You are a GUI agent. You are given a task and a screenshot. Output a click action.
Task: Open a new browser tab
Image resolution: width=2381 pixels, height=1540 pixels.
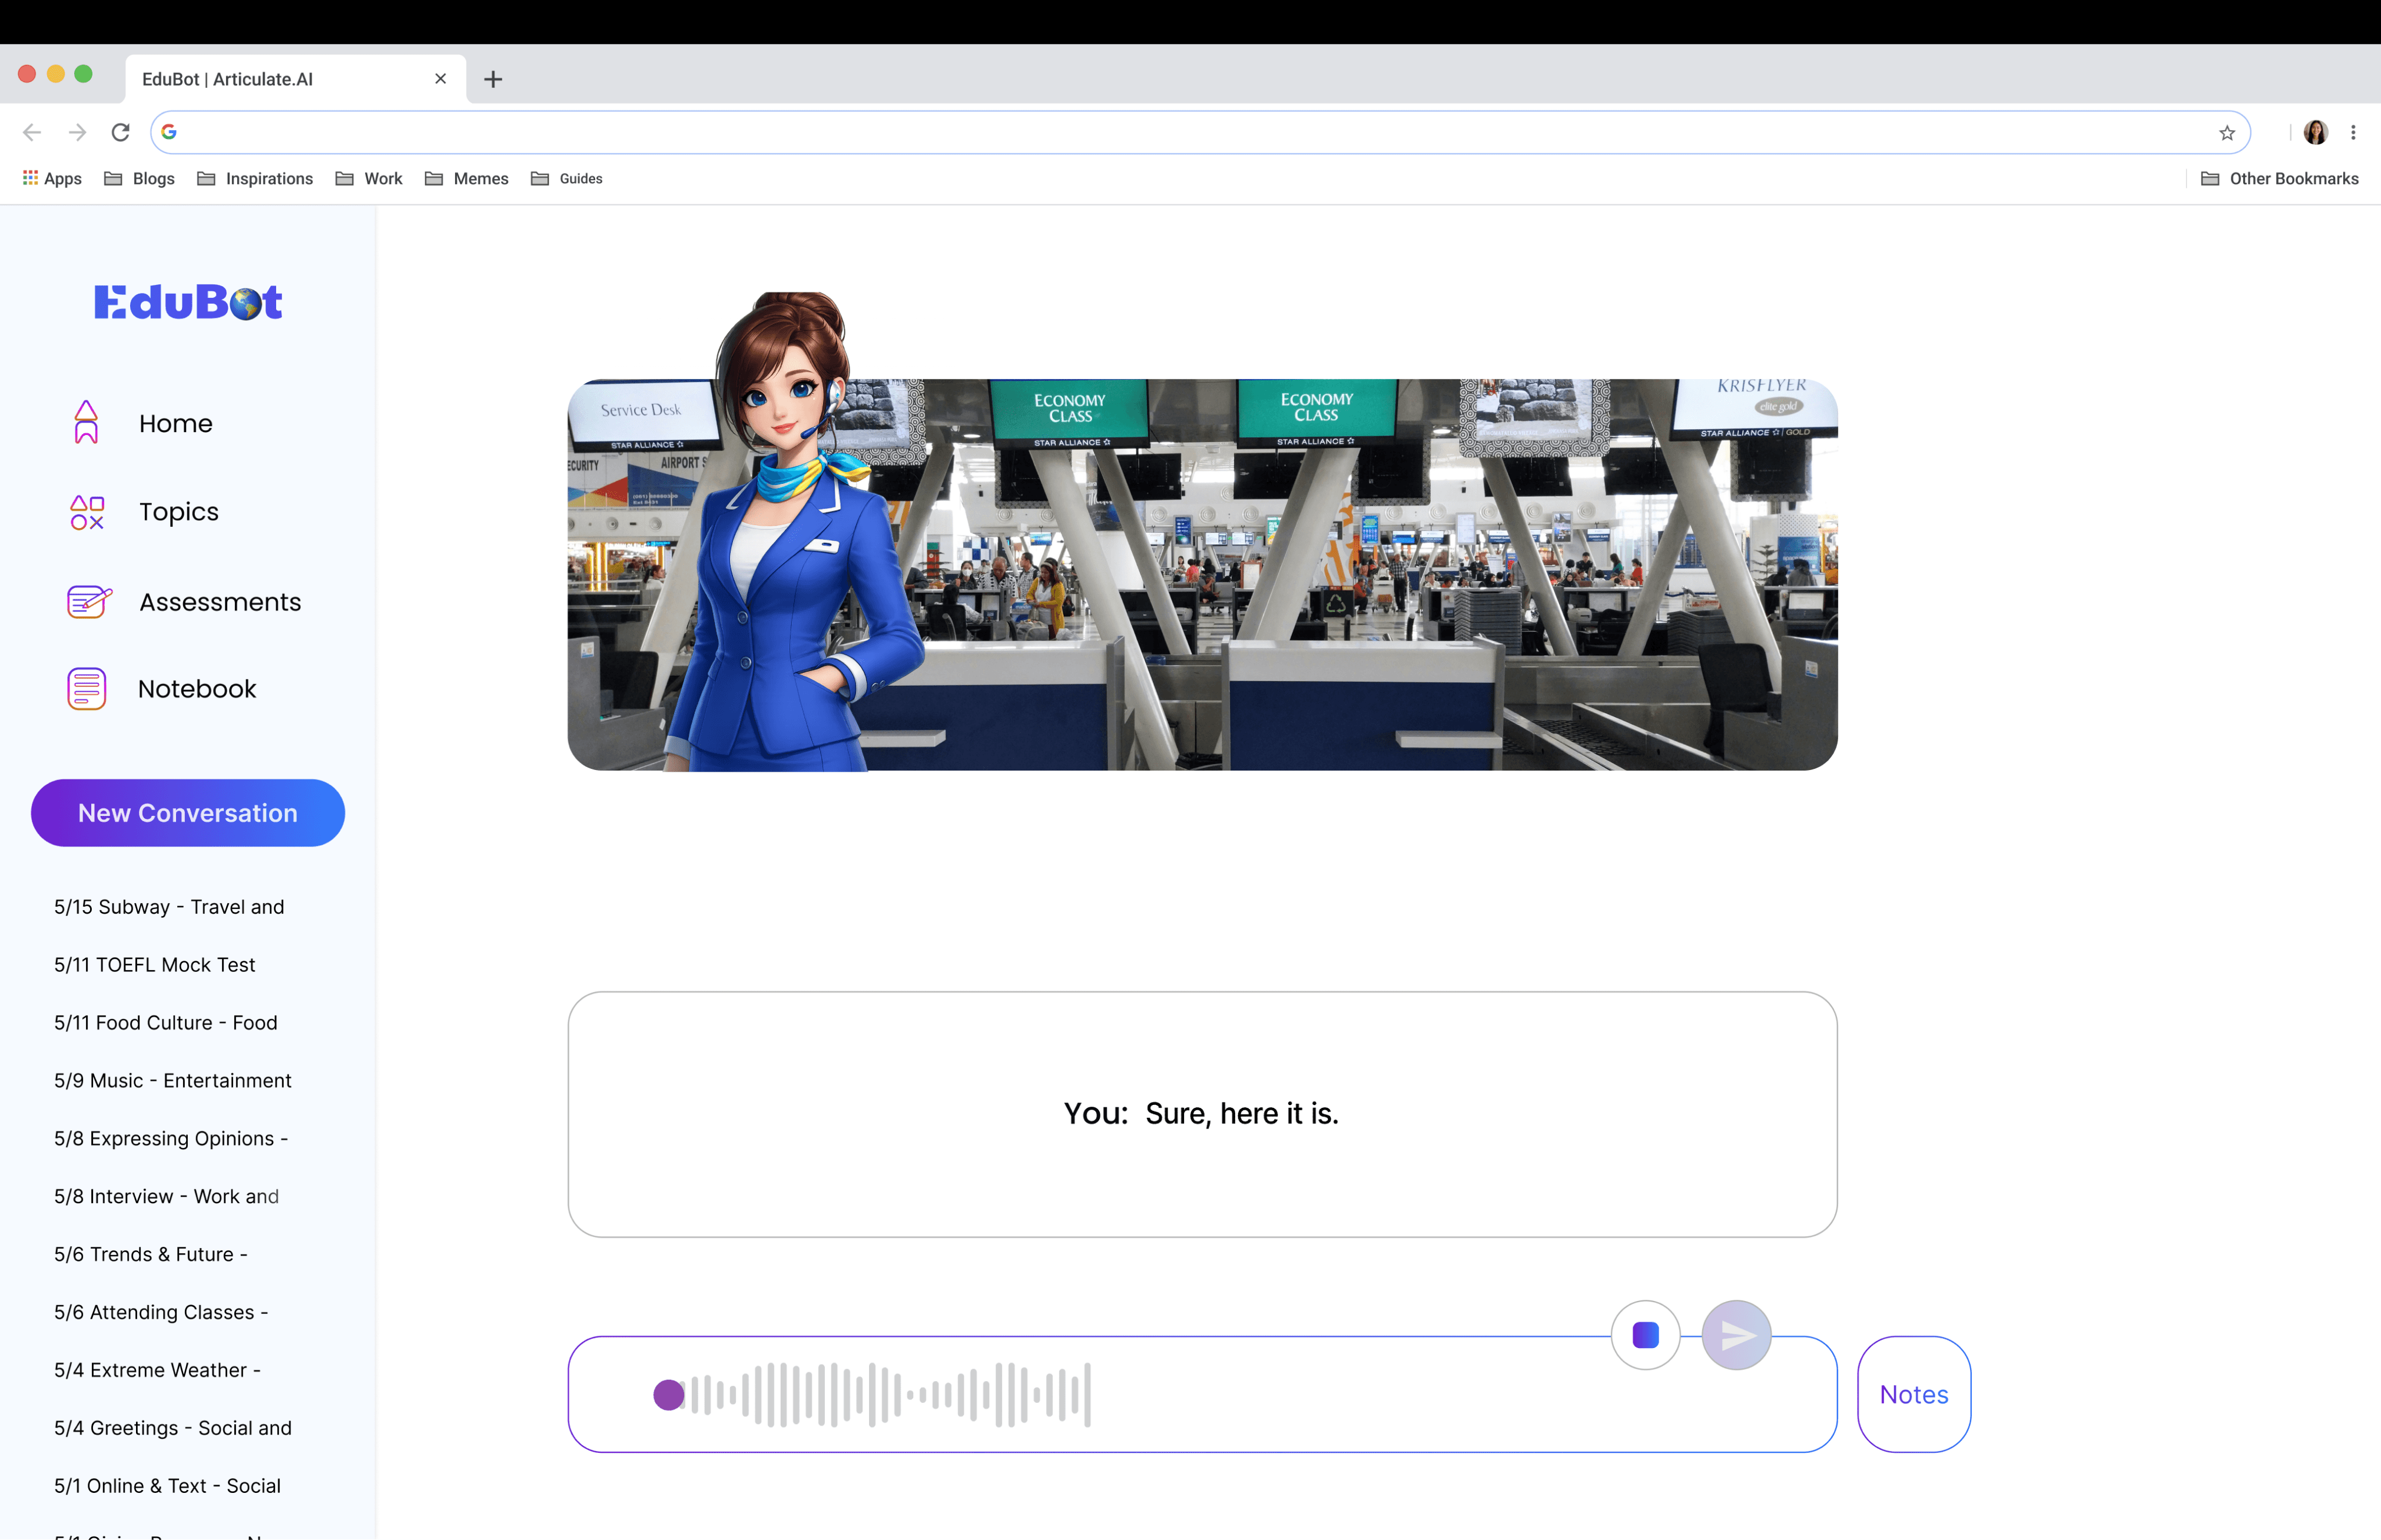coord(493,79)
